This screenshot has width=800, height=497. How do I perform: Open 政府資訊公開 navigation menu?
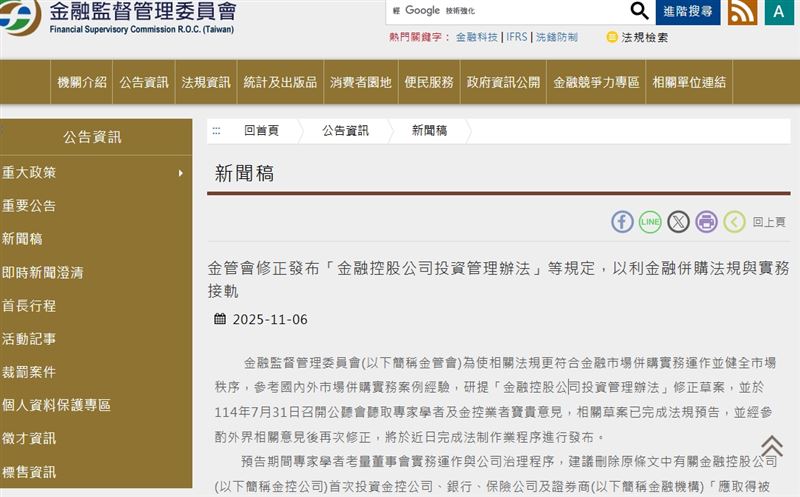tap(503, 82)
